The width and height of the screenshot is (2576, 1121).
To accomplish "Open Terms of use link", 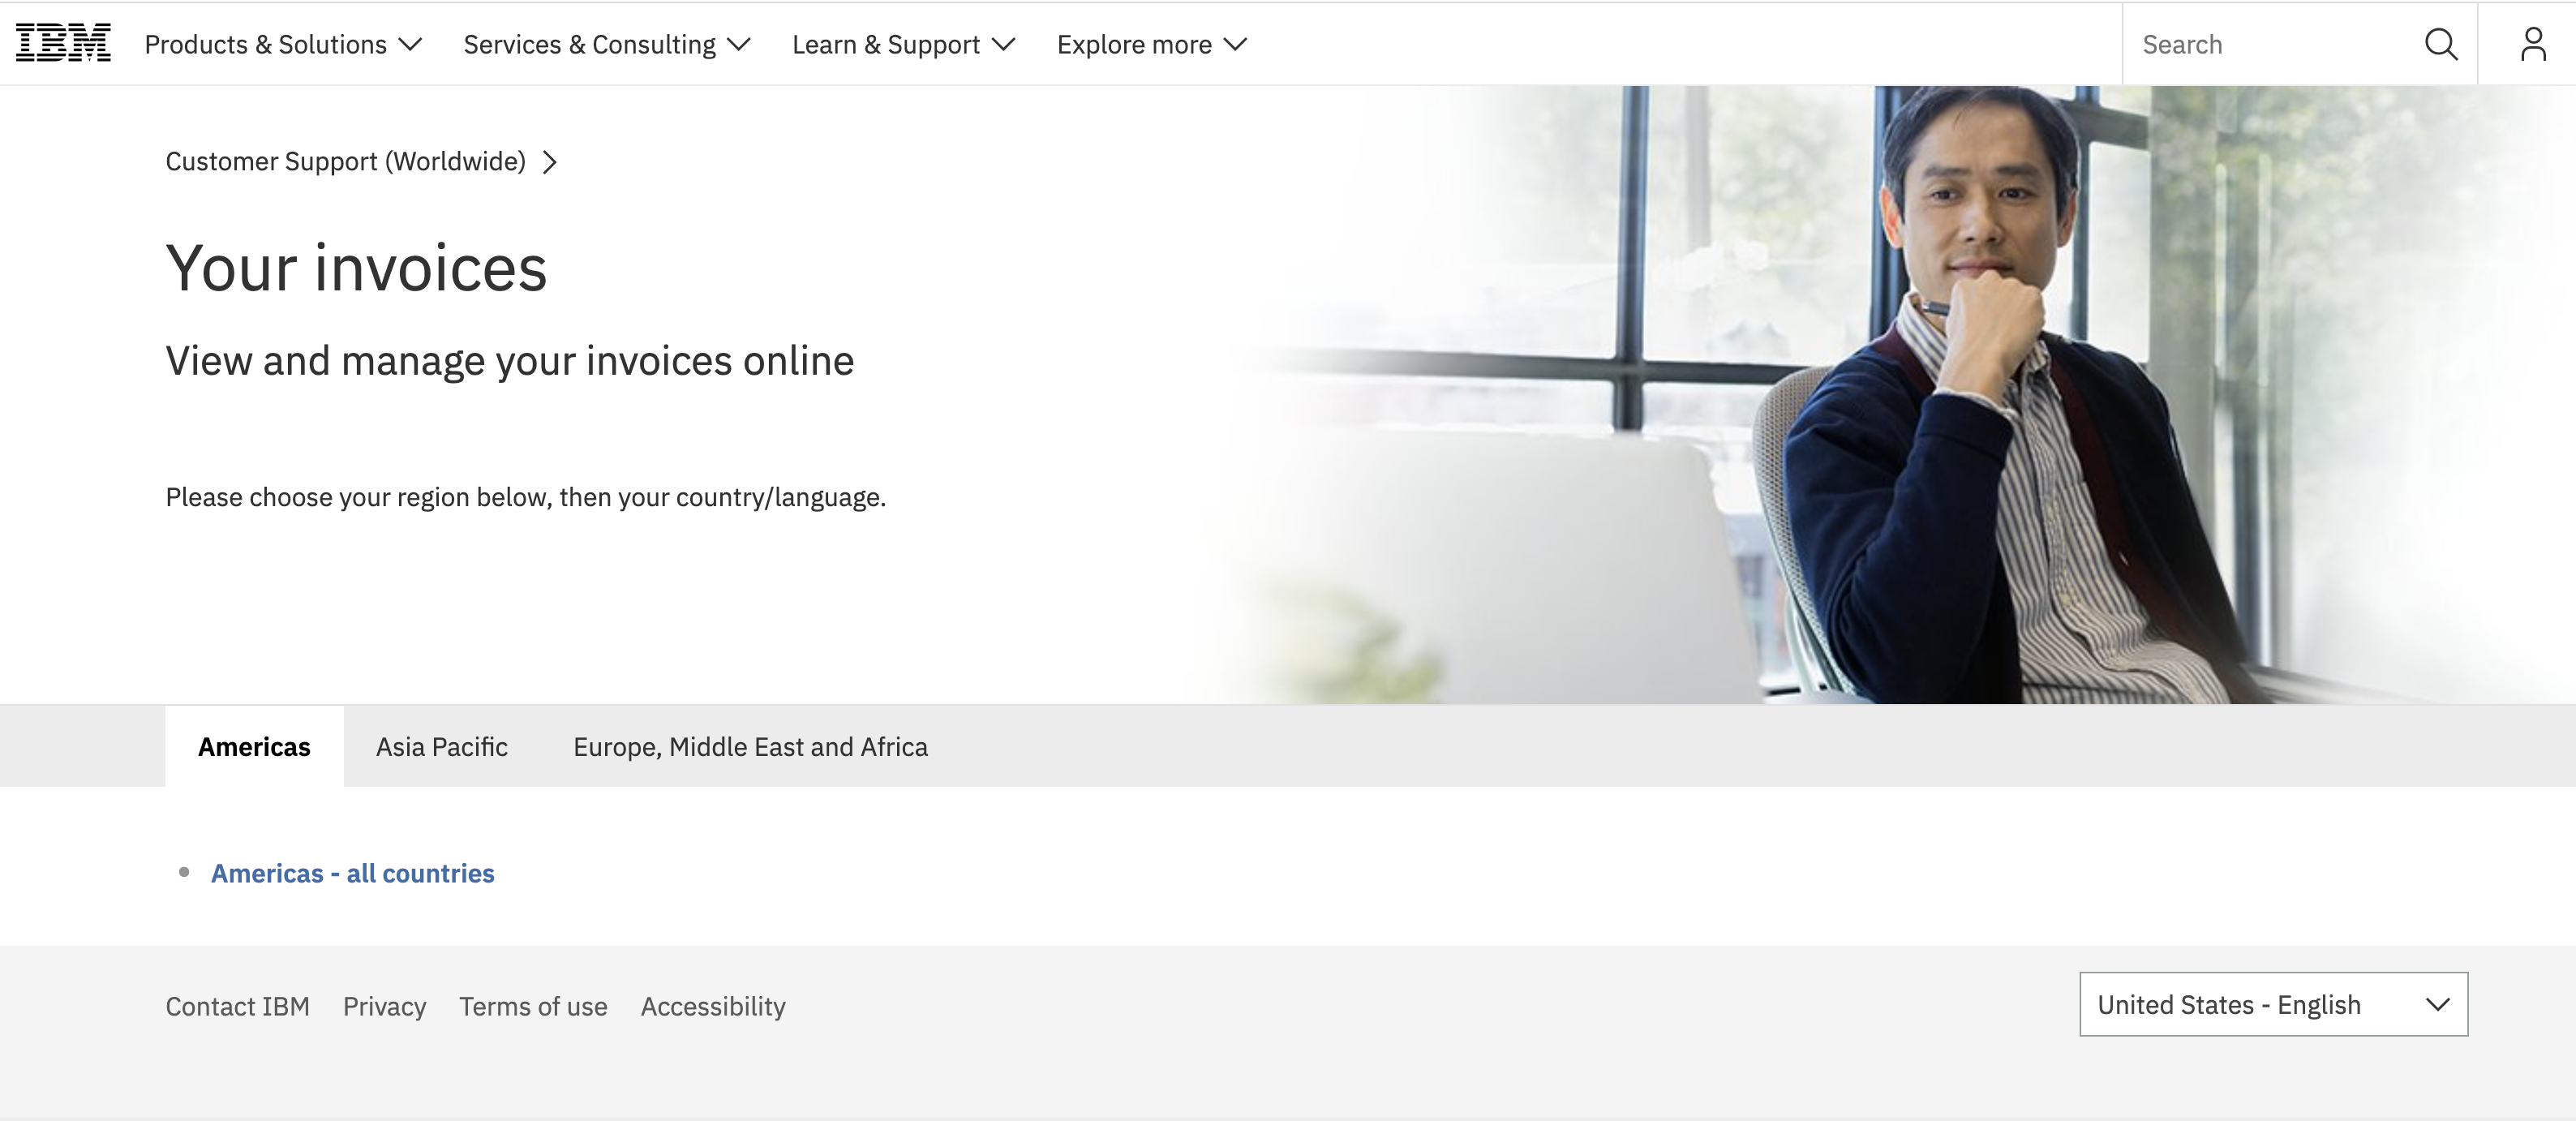I will (533, 1006).
